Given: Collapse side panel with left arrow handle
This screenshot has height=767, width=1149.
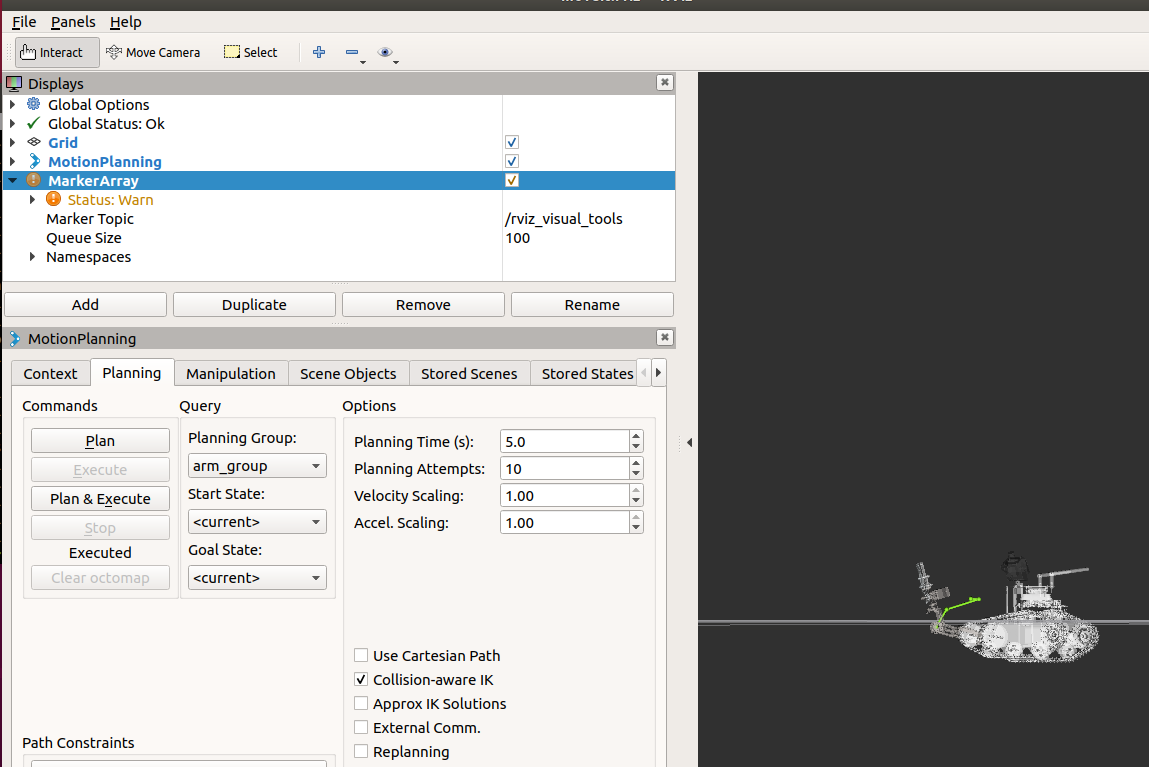Looking at the screenshot, I should 689,442.
